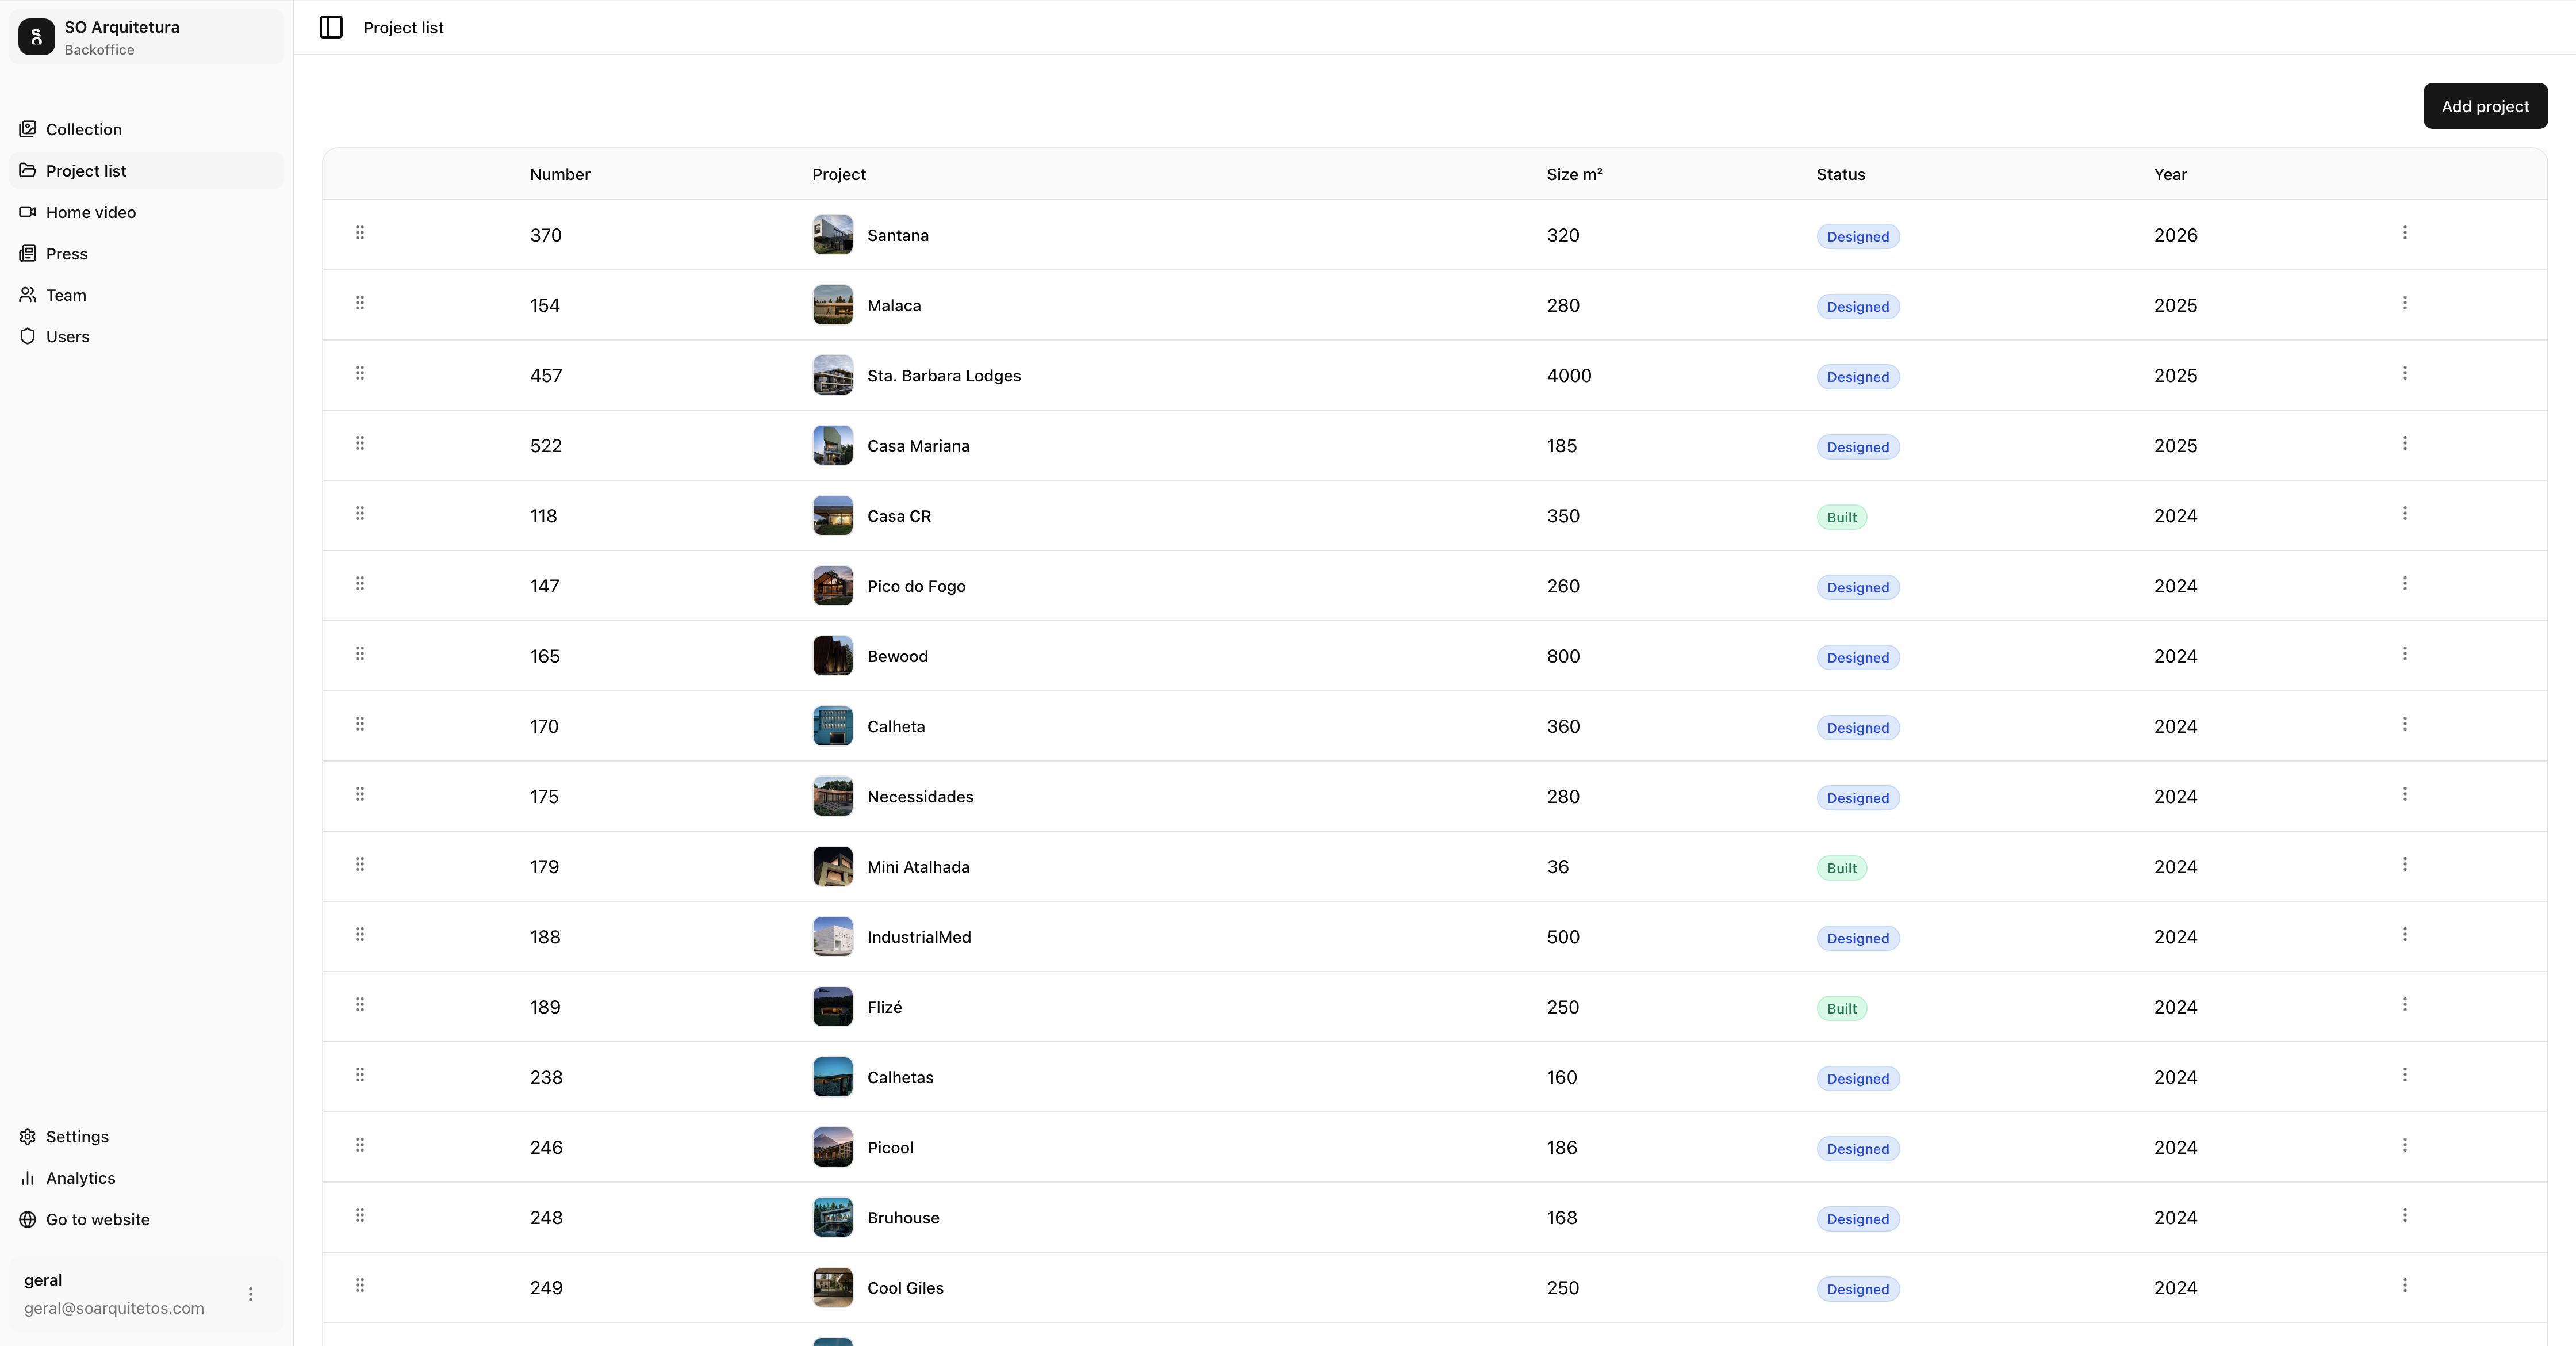Open the actions menu for Bewood
Screen dimensions: 2576x1346
(x=2405, y=654)
